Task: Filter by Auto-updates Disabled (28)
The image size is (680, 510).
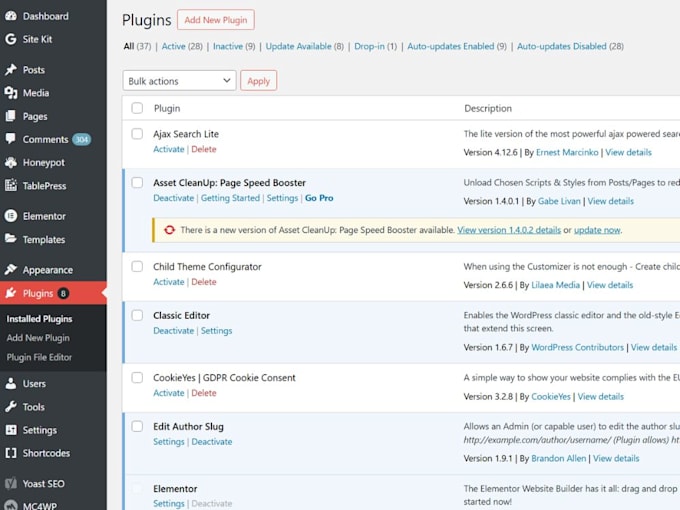Action: [570, 46]
